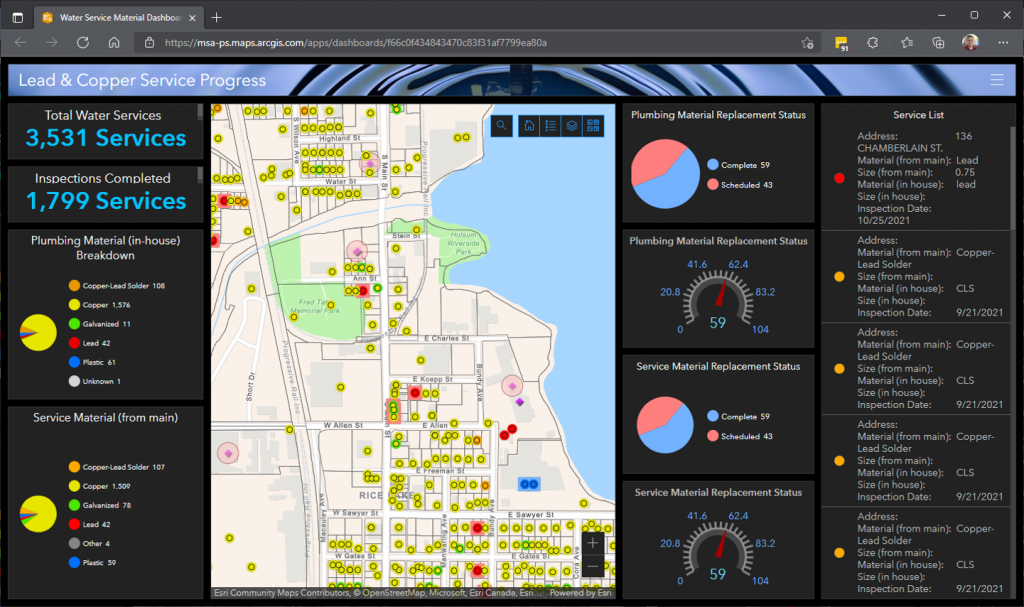Image resolution: width=1024 pixels, height=607 pixels.
Task: Refresh the dashboard page
Action: pos(83,42)
